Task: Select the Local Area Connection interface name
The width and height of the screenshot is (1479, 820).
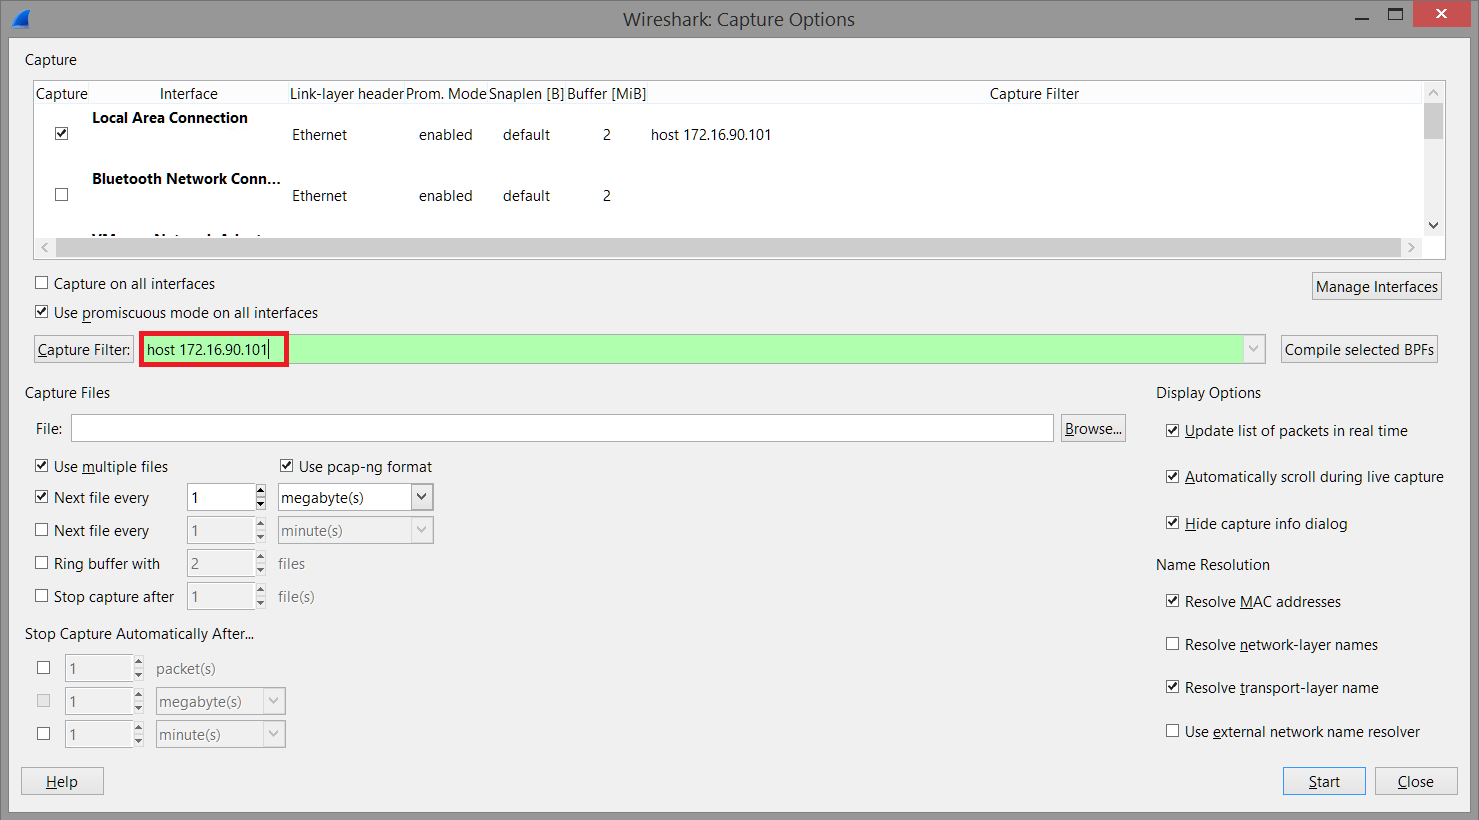Action: point(170,117)
